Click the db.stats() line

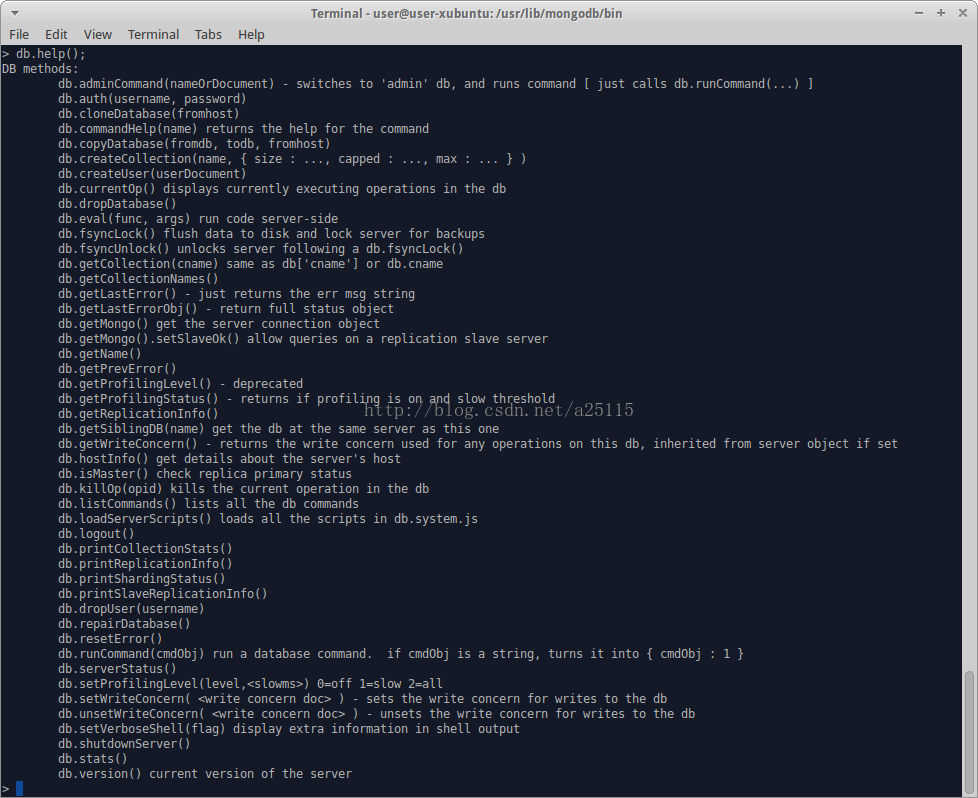coord(93,759)
